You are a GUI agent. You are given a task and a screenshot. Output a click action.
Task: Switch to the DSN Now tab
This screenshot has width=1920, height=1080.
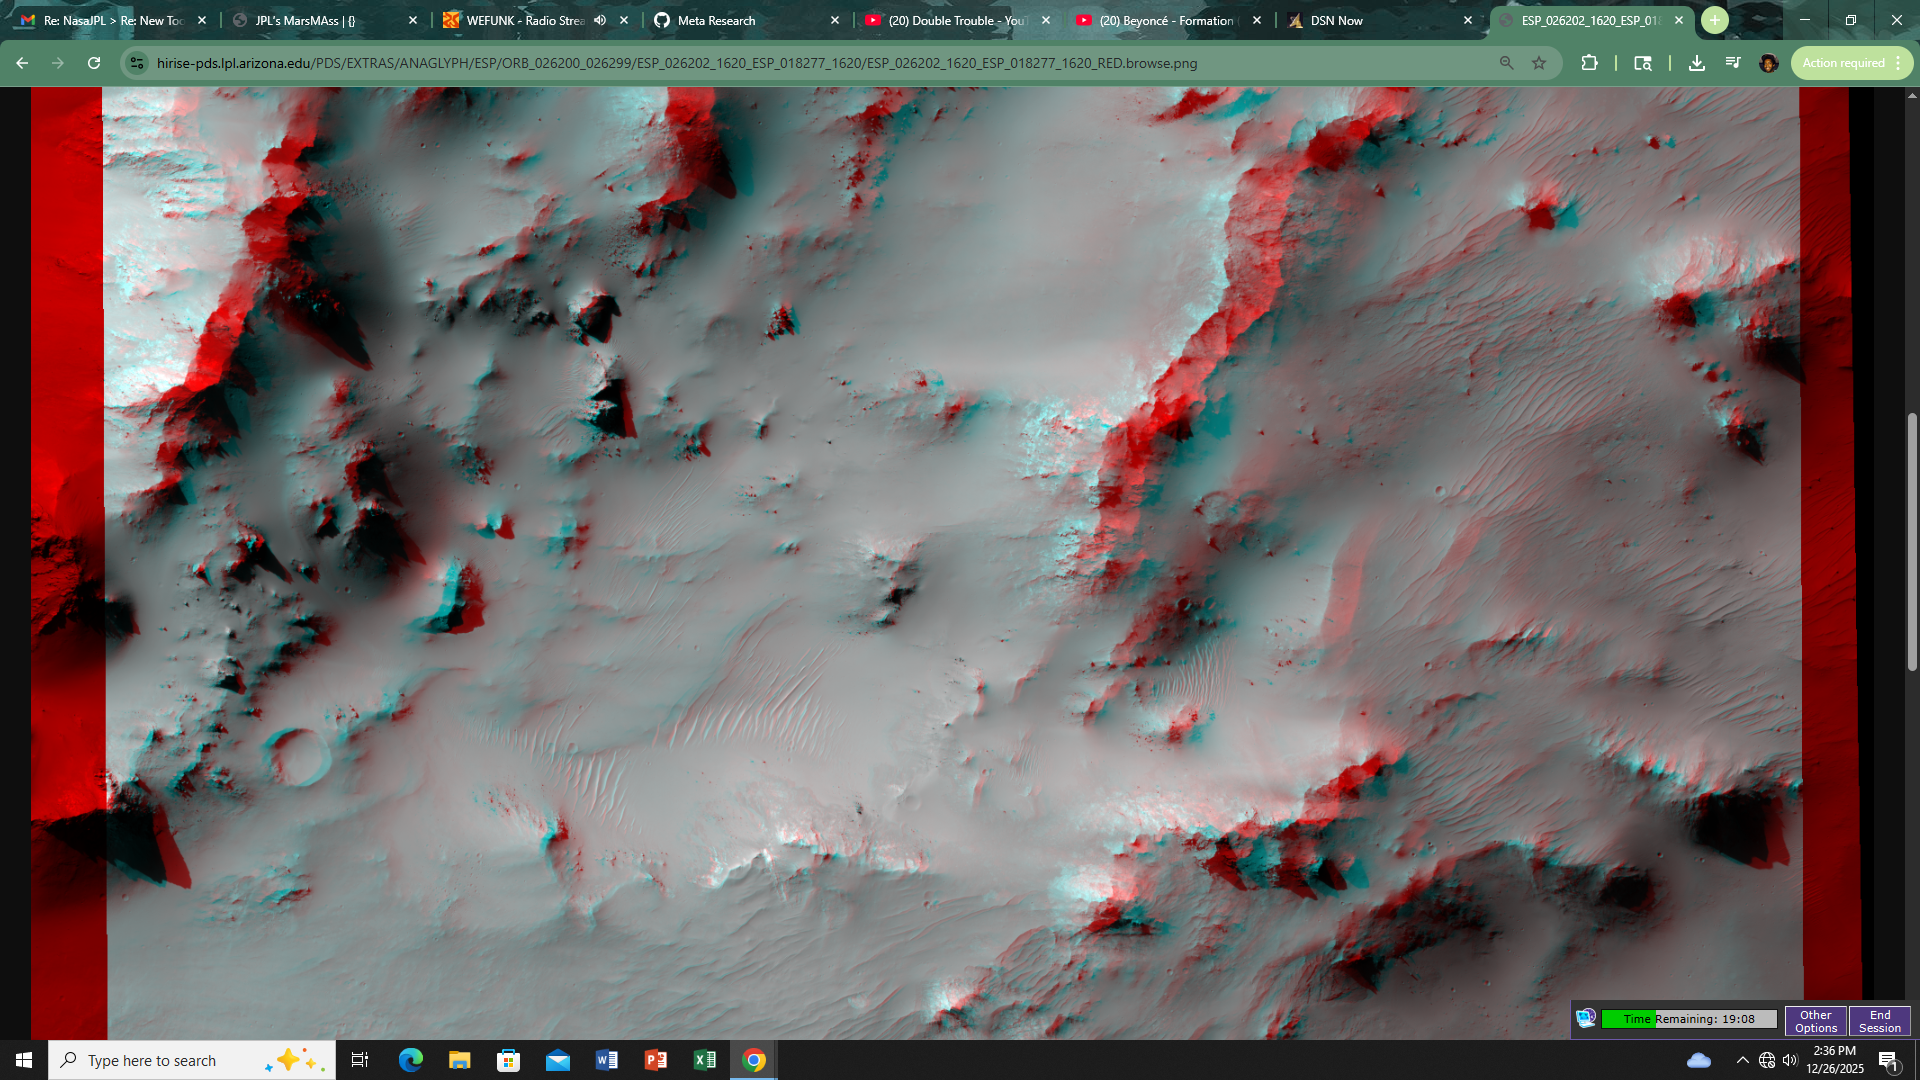(1336, 20)
